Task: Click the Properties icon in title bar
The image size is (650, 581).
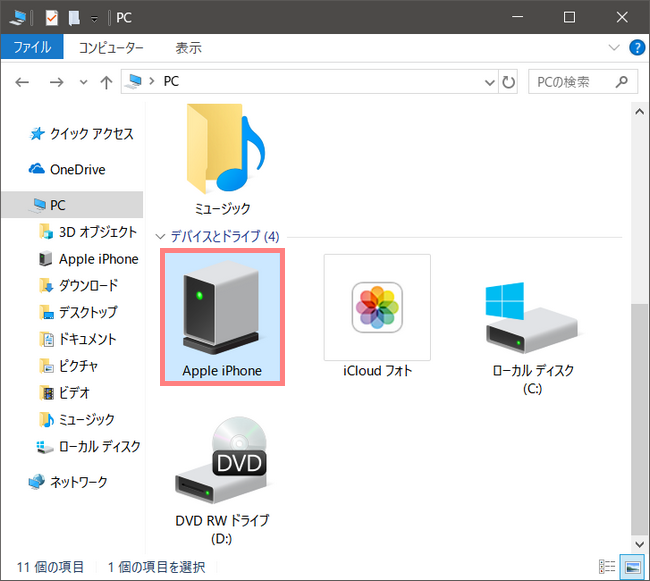Action: (51, 18)
